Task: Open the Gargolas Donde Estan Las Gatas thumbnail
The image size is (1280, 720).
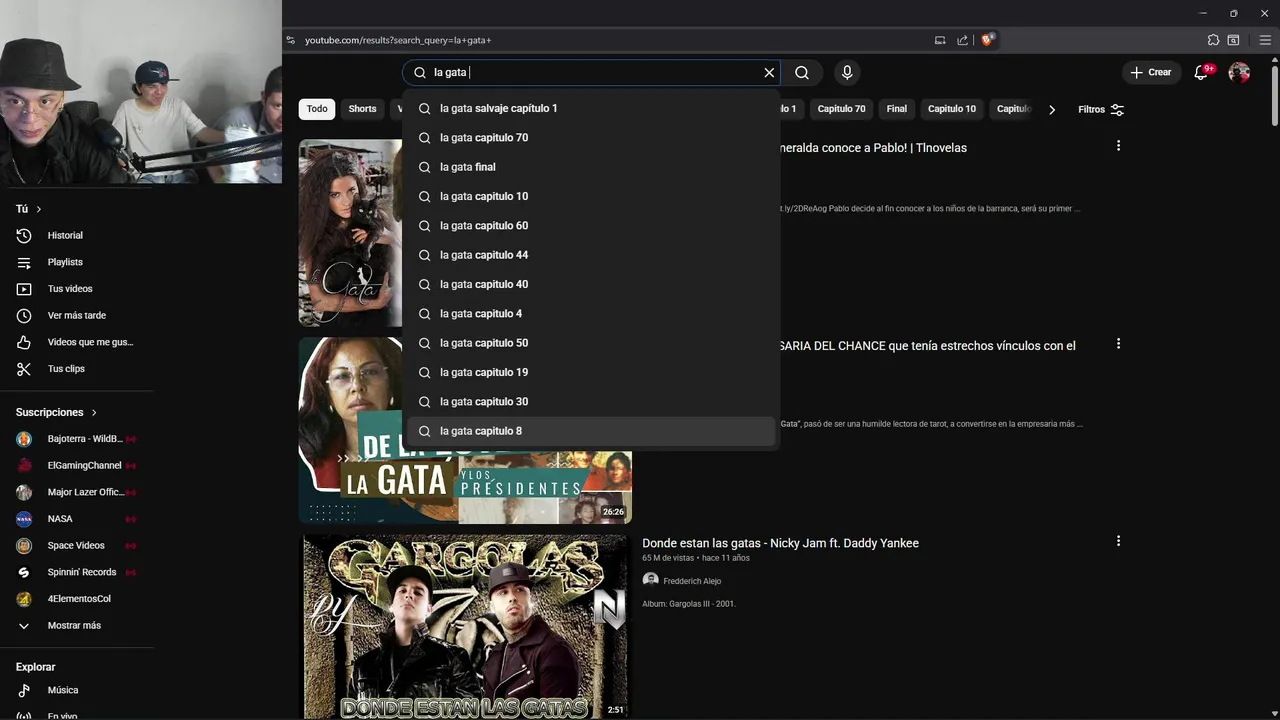Action: point(466,627)
